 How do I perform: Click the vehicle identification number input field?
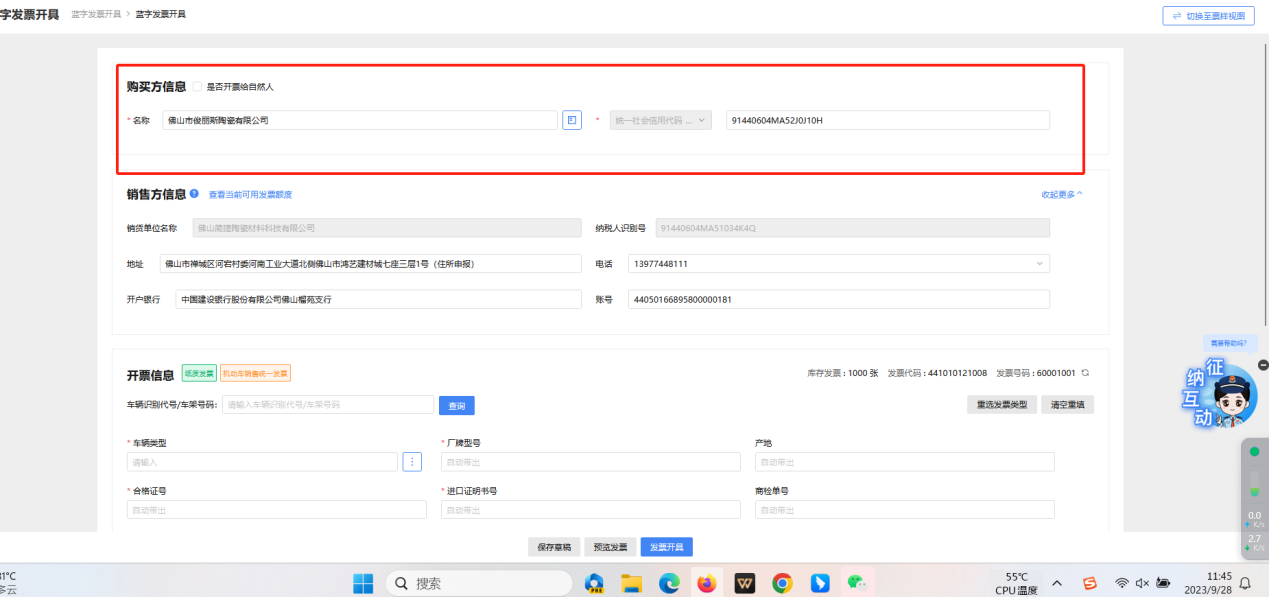coord(327,405)
